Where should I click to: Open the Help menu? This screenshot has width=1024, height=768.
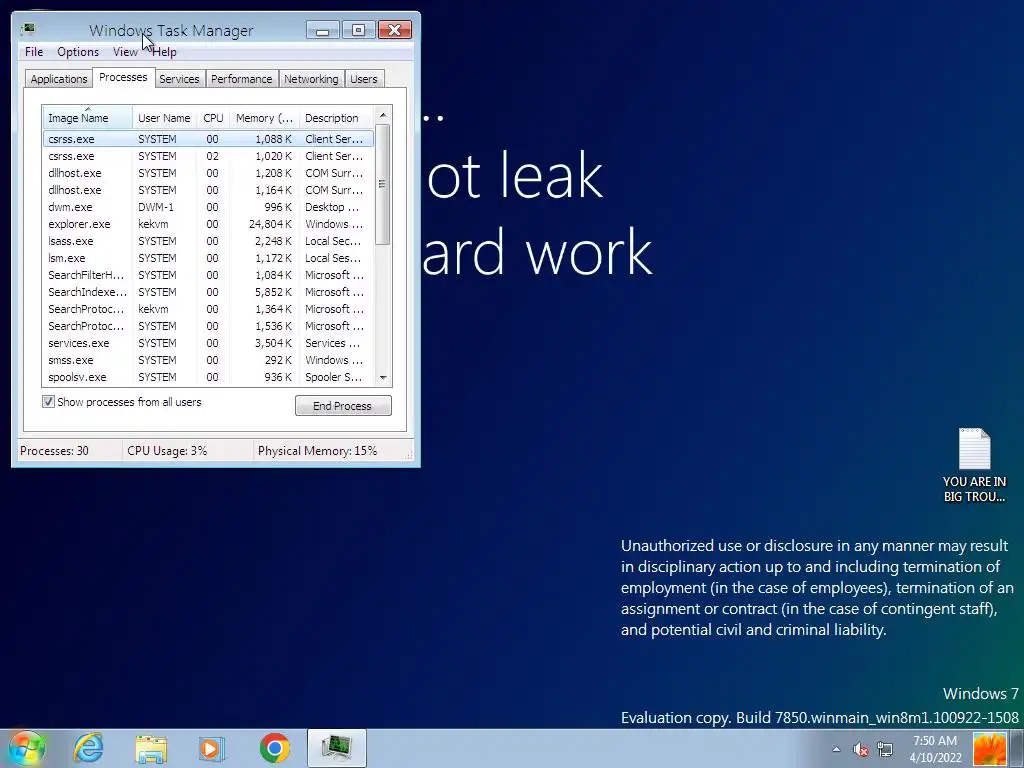point(164,52)
